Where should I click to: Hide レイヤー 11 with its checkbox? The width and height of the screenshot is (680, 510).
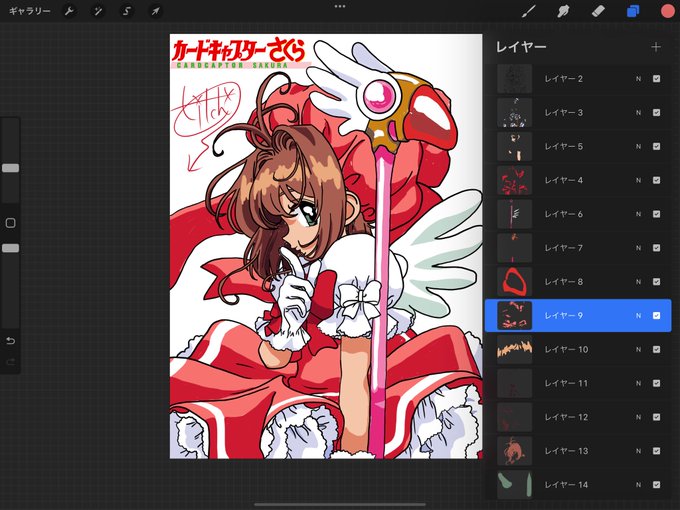pos(657,383)
